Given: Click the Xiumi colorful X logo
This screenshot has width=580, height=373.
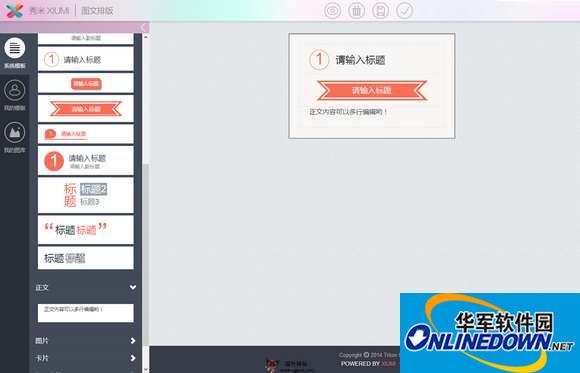Looking at the screenshot, I should coord(14,10).
